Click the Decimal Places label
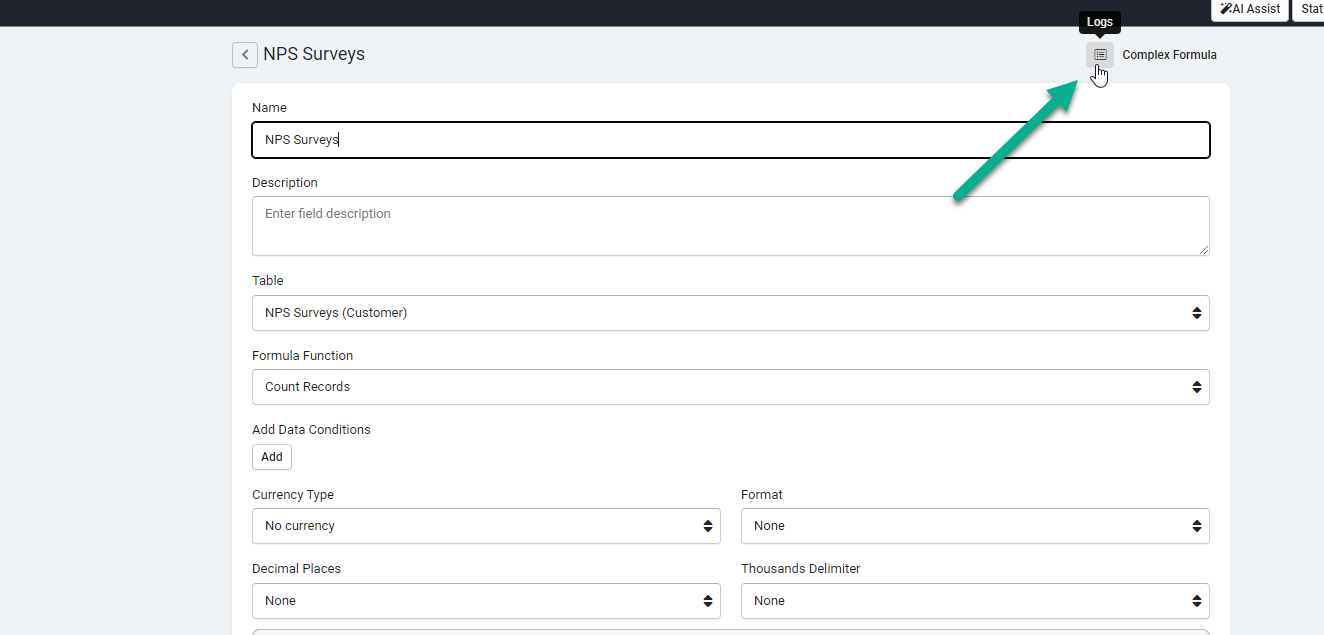1324x635 pixels. point(296,569)
